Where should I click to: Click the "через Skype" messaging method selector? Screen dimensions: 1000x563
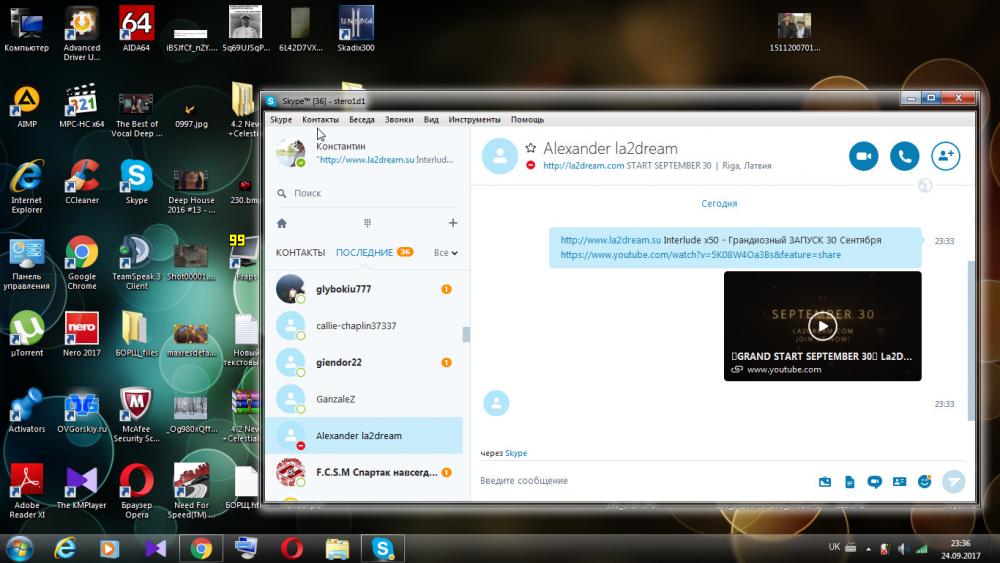click(x=515, y=453)
